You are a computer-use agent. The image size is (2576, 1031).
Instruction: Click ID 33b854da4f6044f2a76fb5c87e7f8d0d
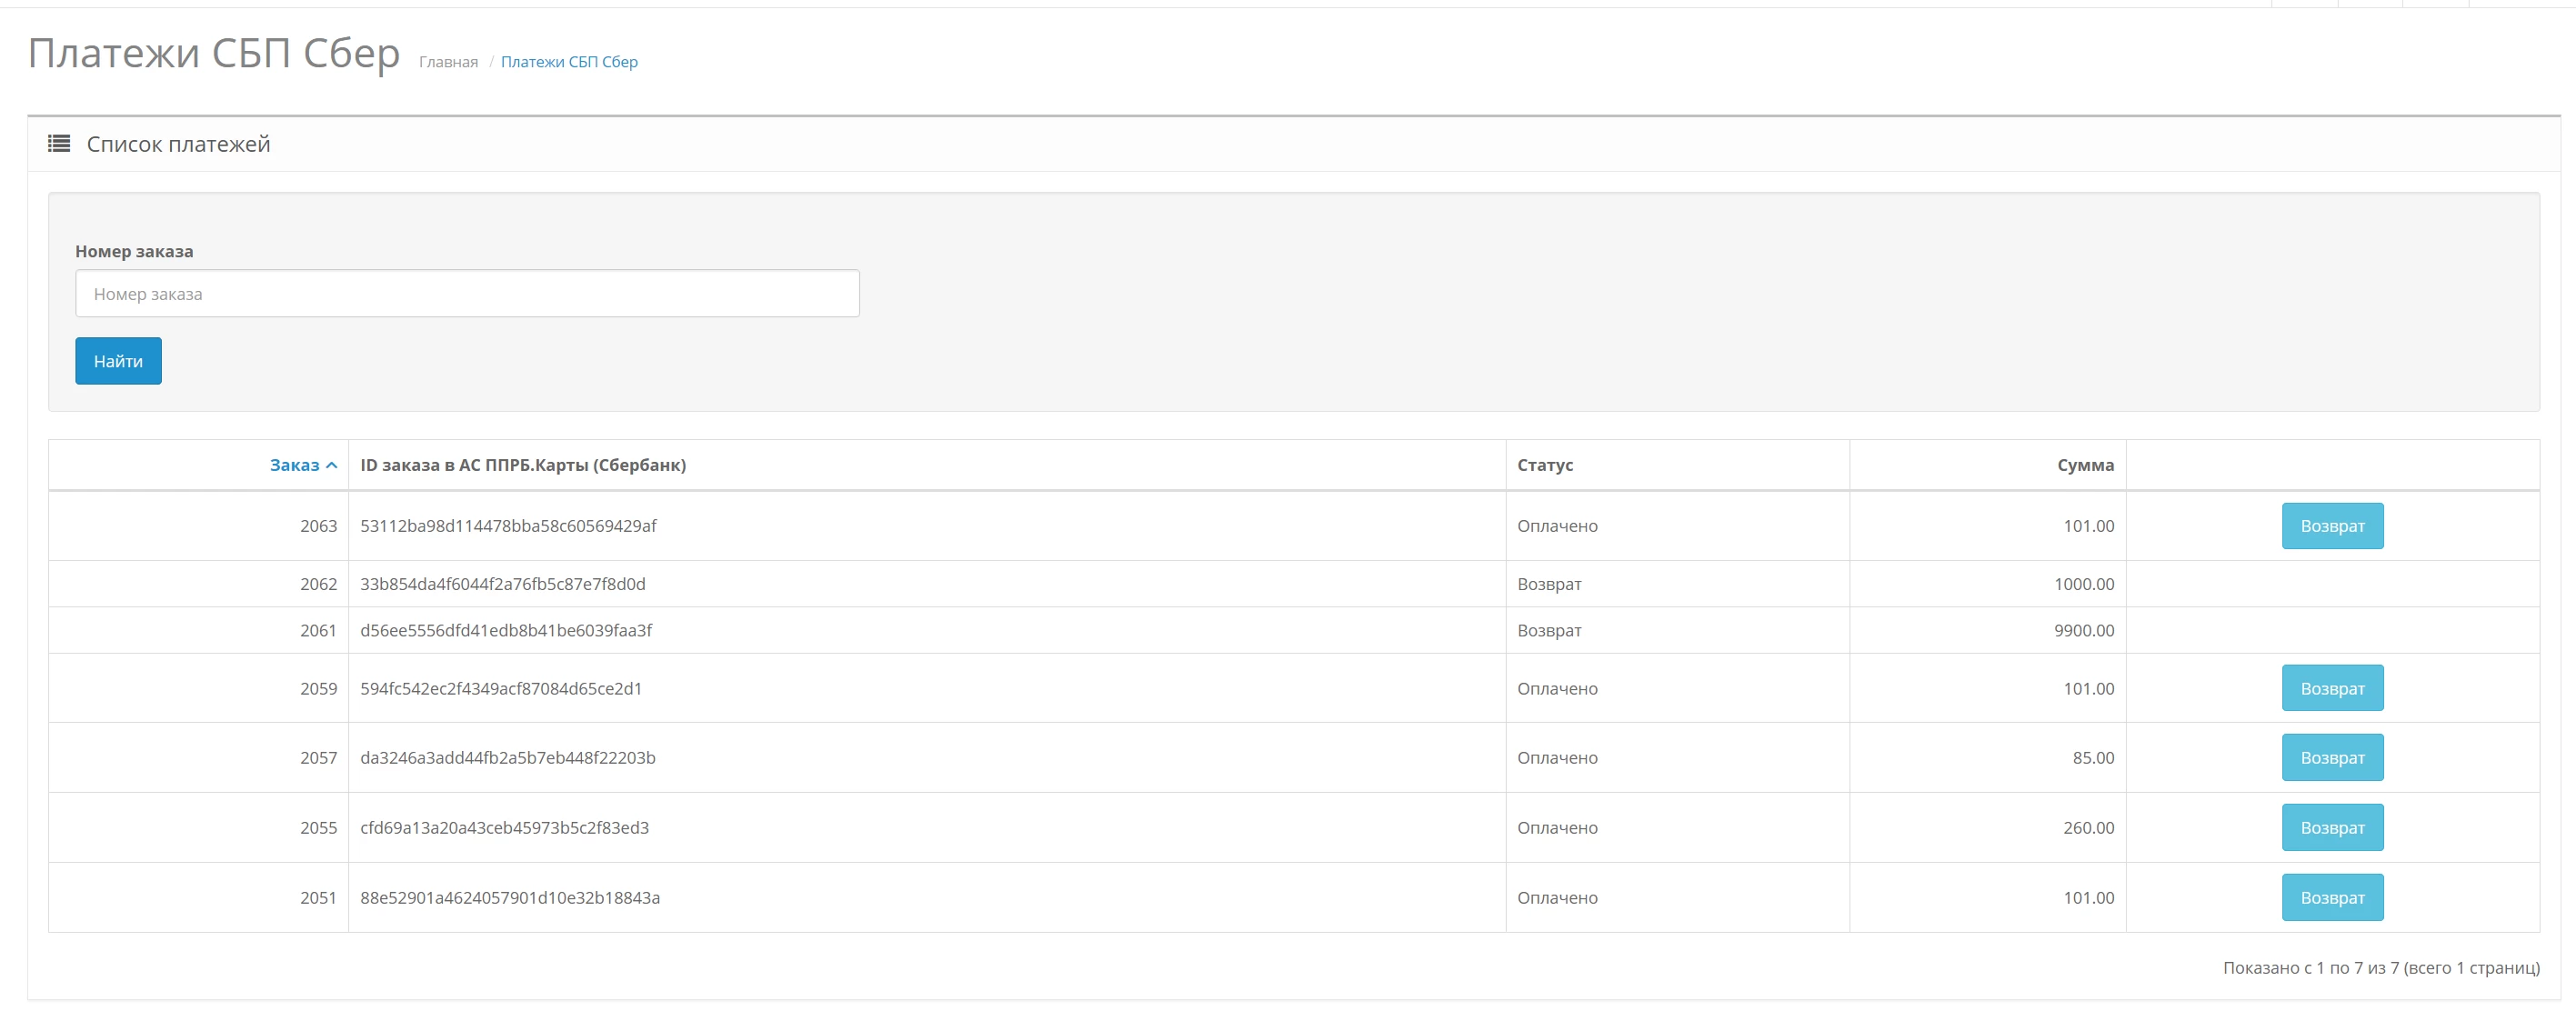click(x=503, y=584)
